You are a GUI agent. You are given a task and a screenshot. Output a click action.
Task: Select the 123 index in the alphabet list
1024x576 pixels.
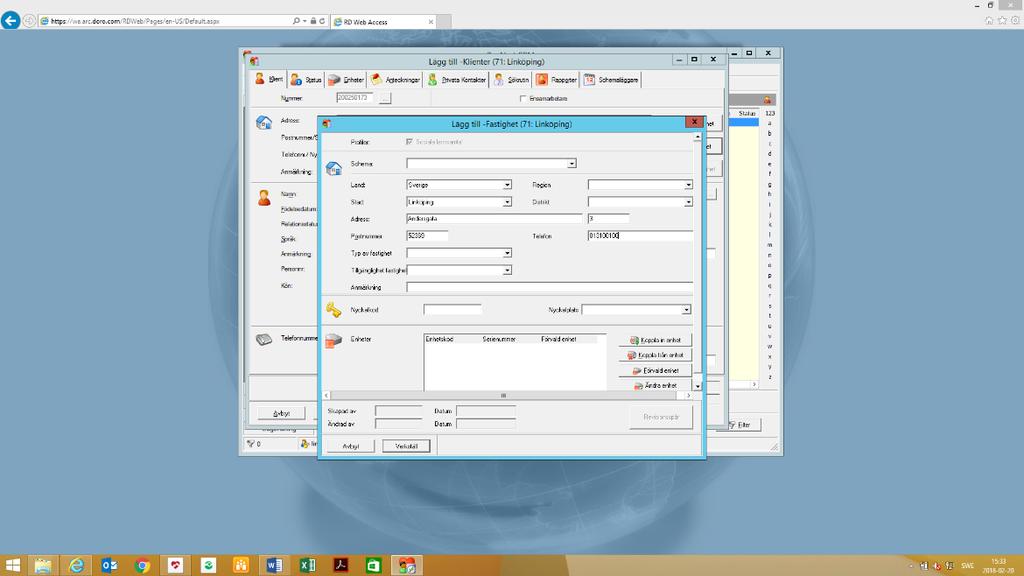pyautogui.click(x=769, y=114)
